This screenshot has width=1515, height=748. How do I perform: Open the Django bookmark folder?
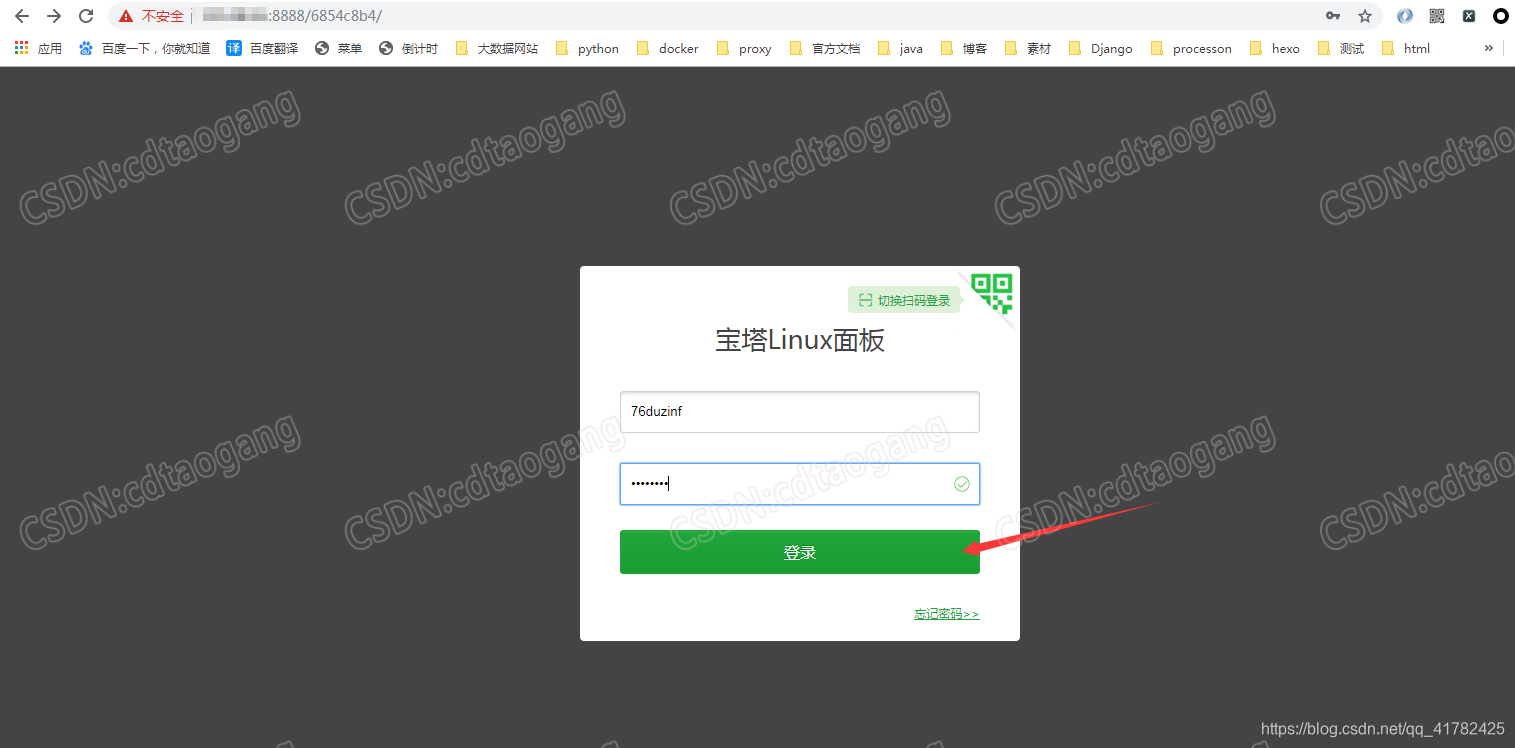point(1101,48)
